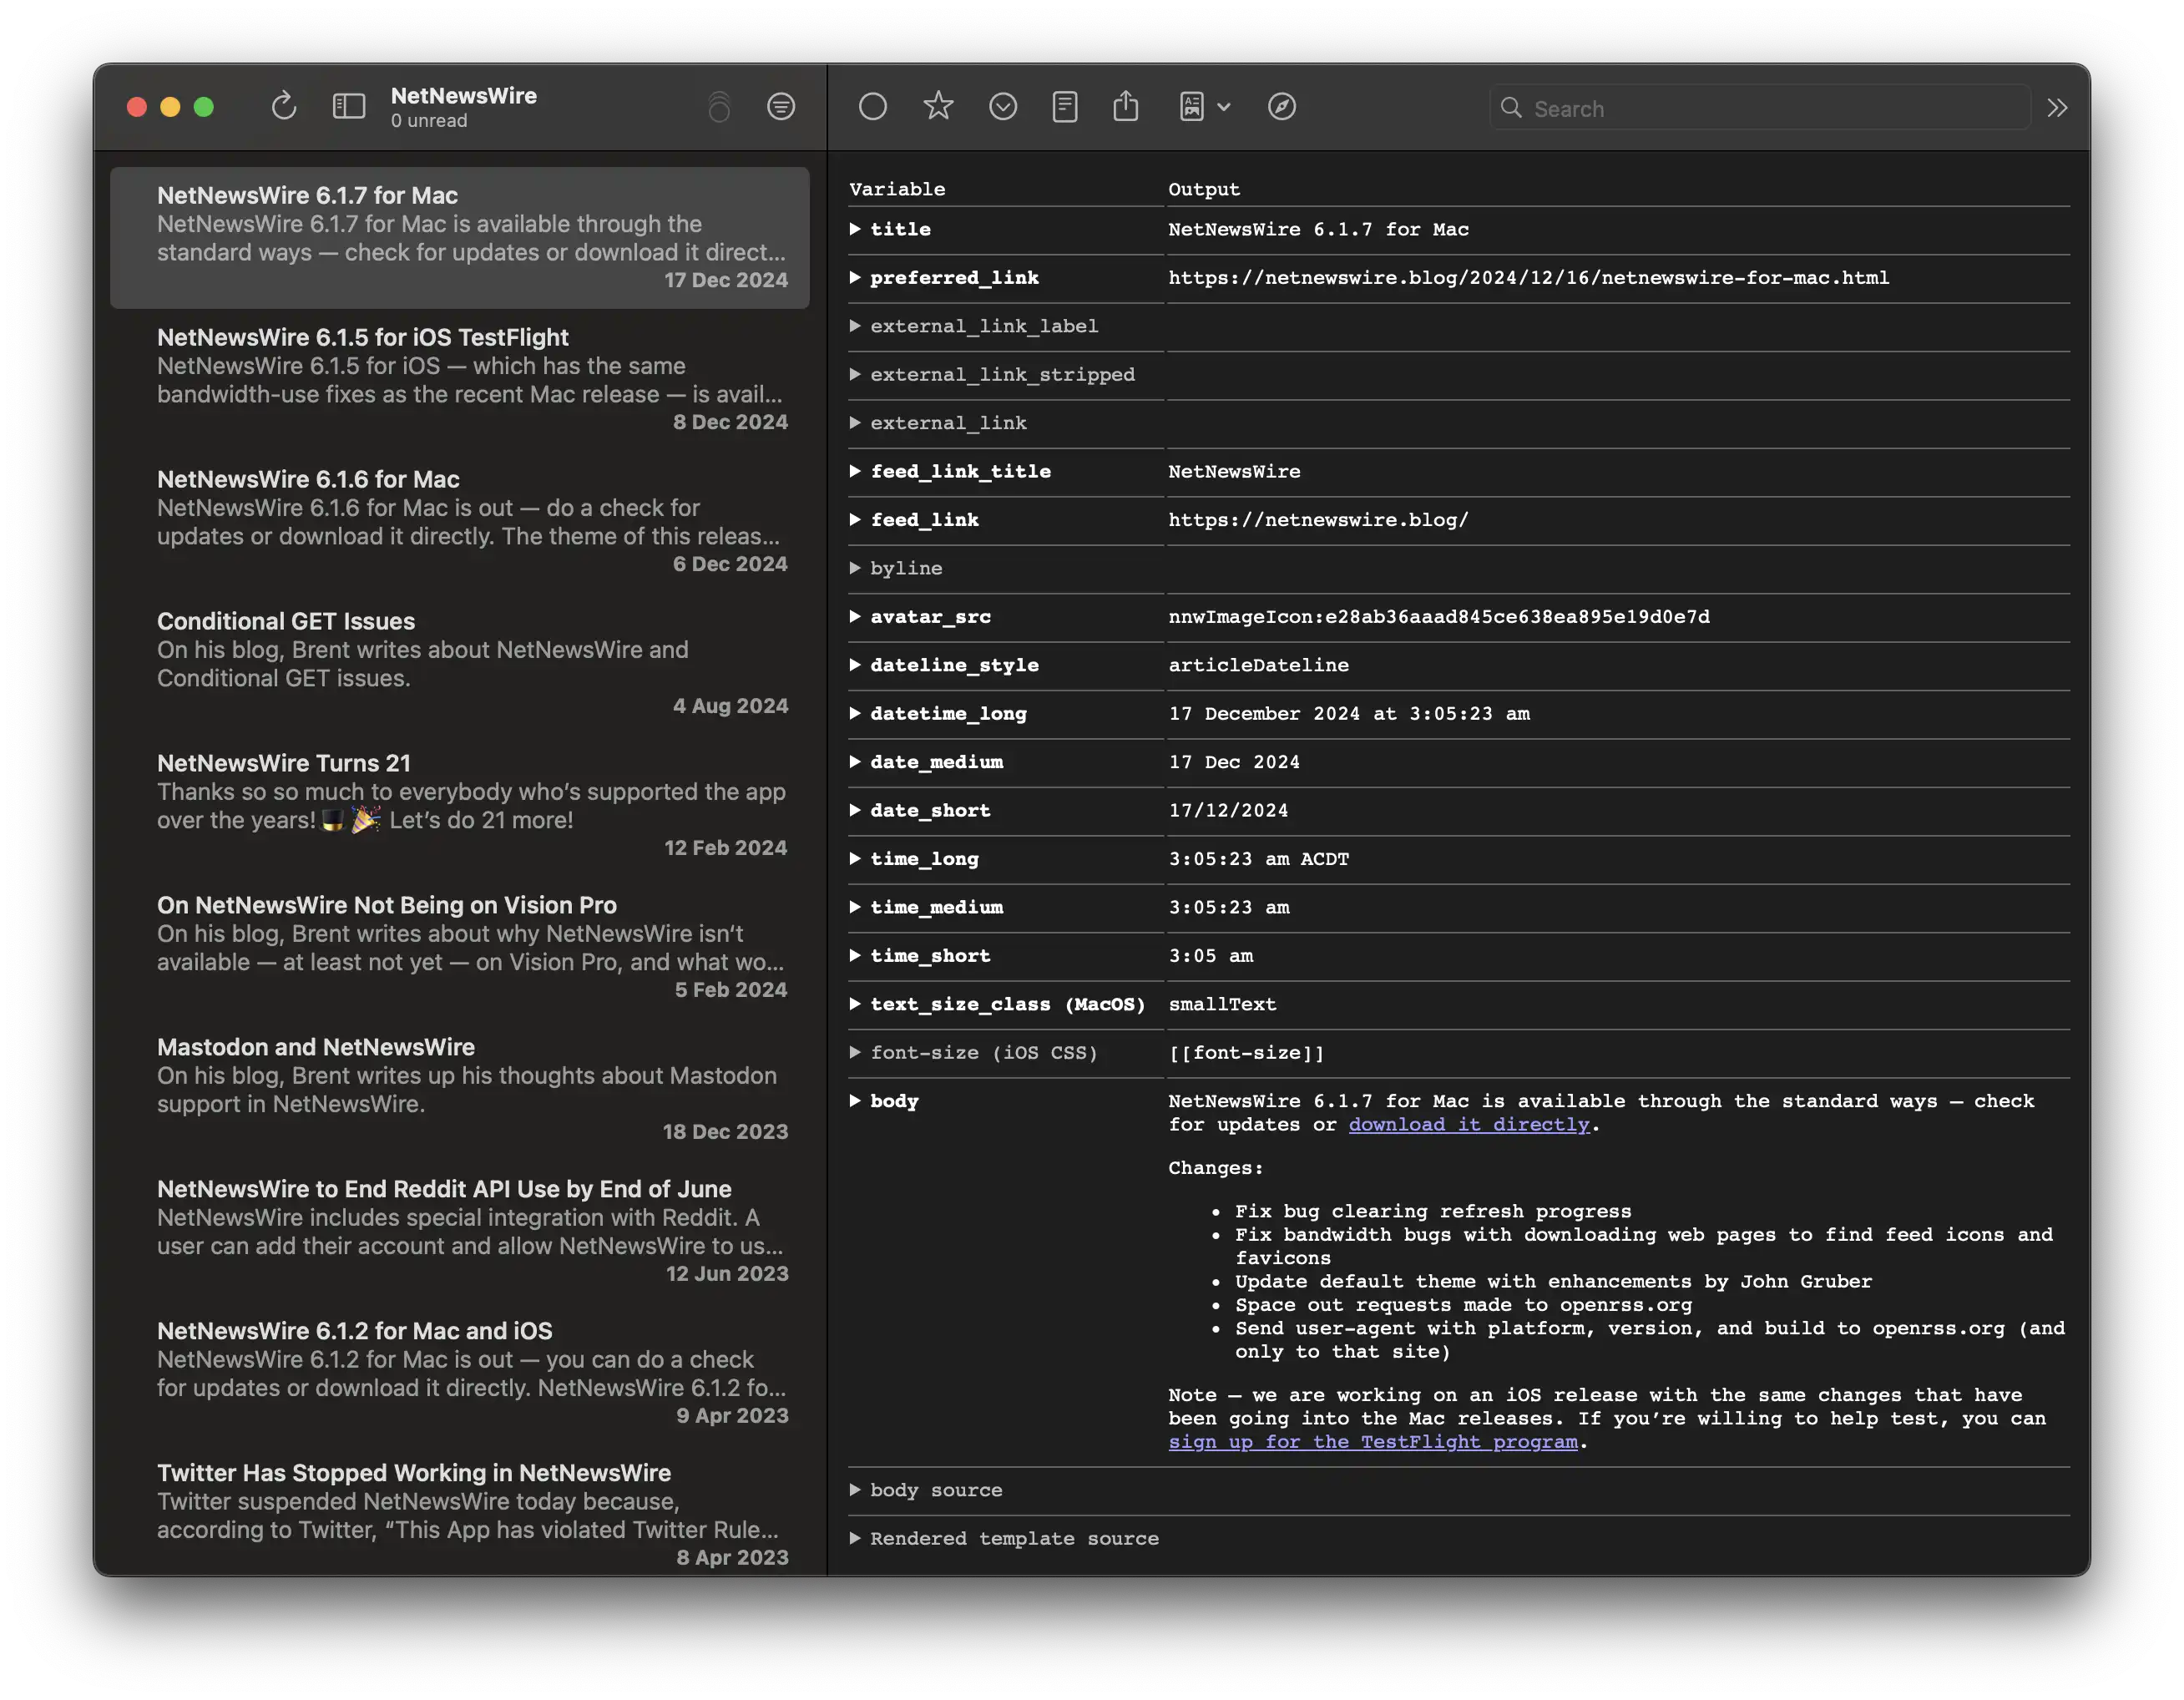Open article in browser compass icon
Image resolution: width=2184 pixels, height=1700 pixels.
tap(1282, 106)
